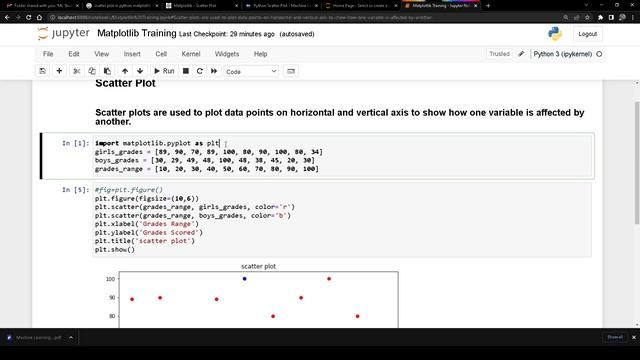Open the Cell menu
This screenshot has height=360, width=640.
coord(161,54)
